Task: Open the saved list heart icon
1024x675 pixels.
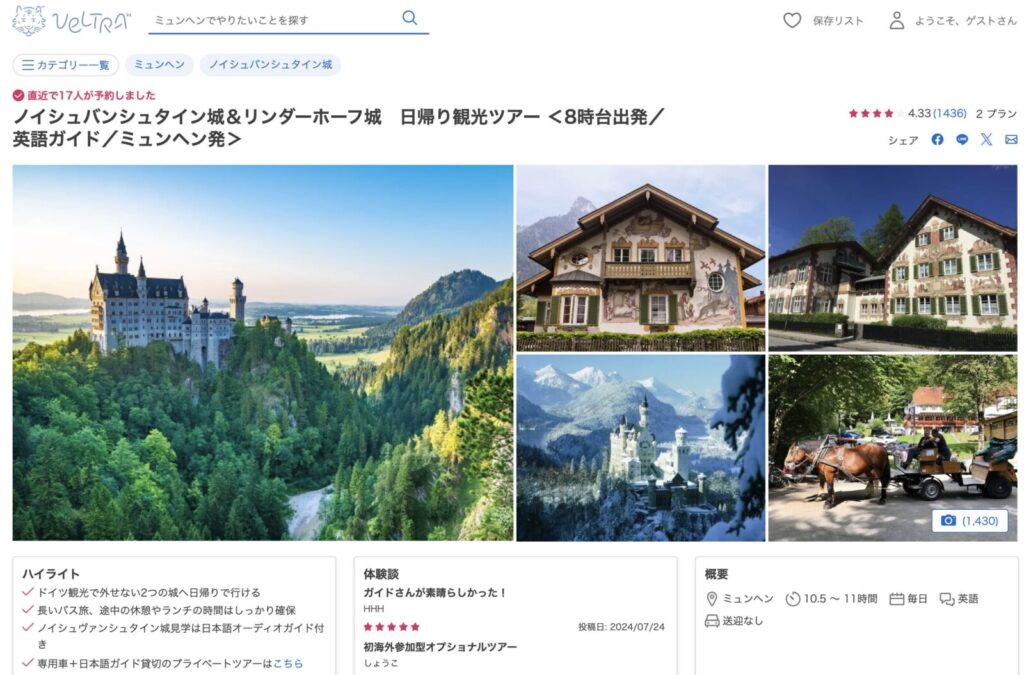Action: 792,21
